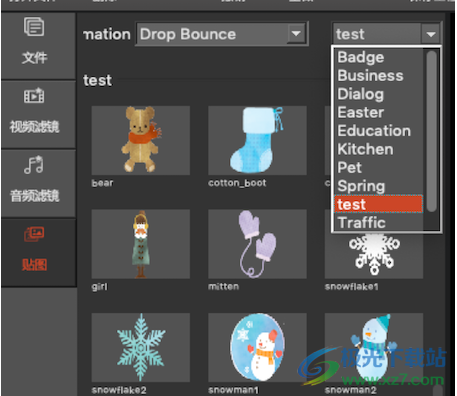Select the snowflake1 sticker thumbnail
Screen dimensions: 457x396
(374, 255)
